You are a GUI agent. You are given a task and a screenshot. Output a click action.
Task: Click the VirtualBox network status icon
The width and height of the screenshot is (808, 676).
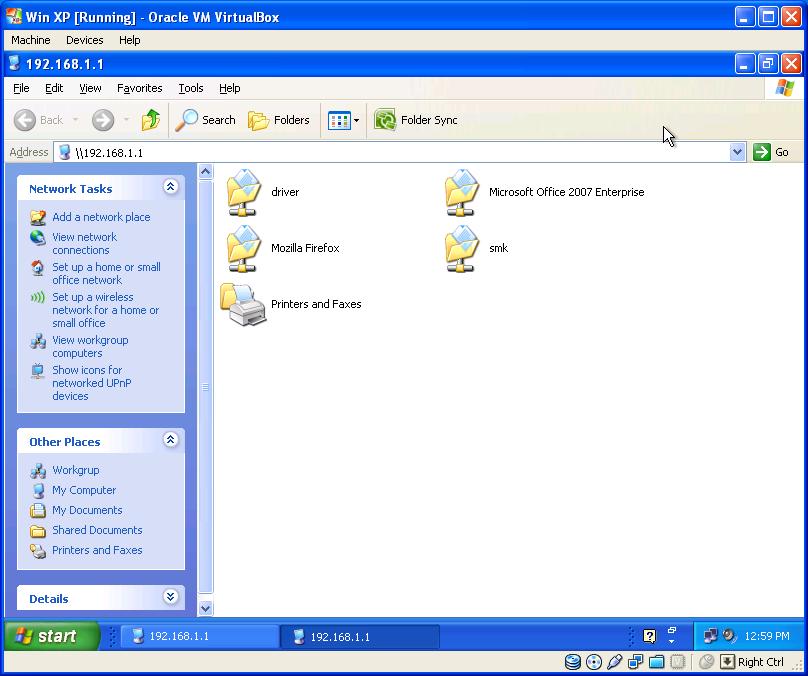[635, 662]
